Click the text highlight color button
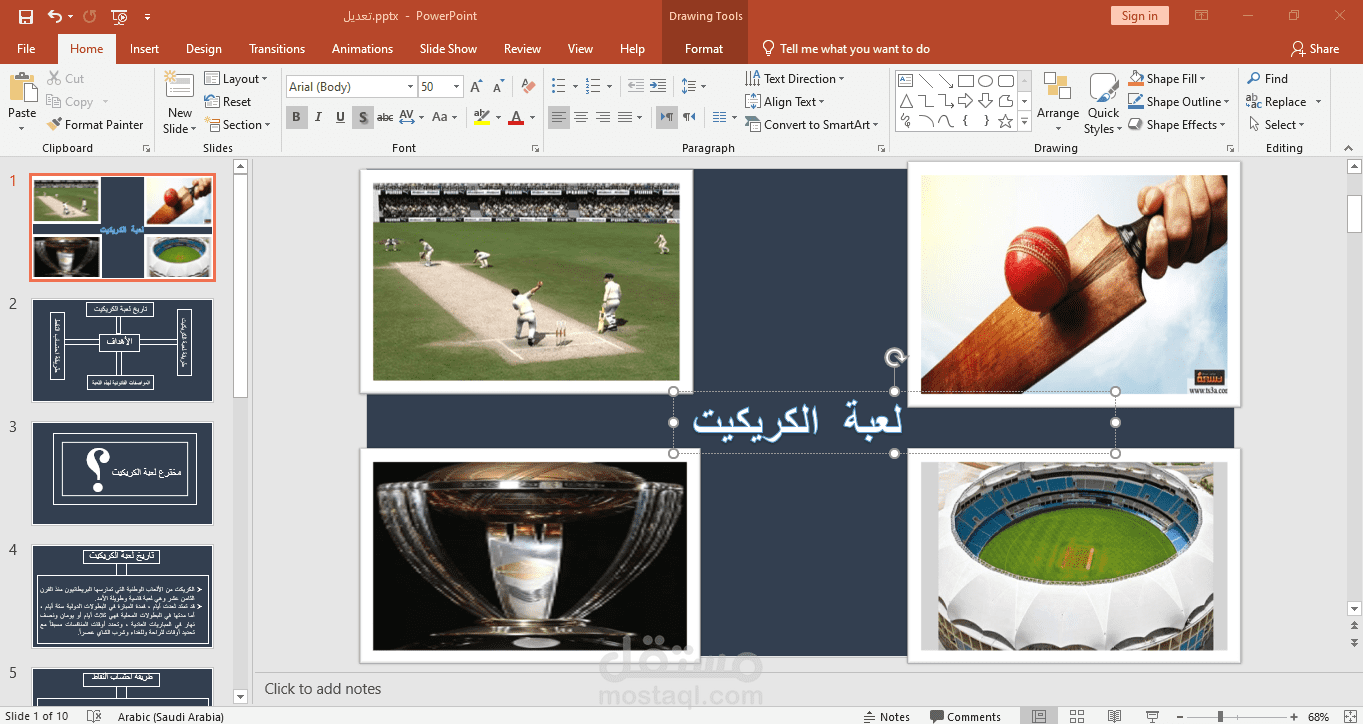The width and height of the screenshot is (1363, 724). click(x=482, y=117)
